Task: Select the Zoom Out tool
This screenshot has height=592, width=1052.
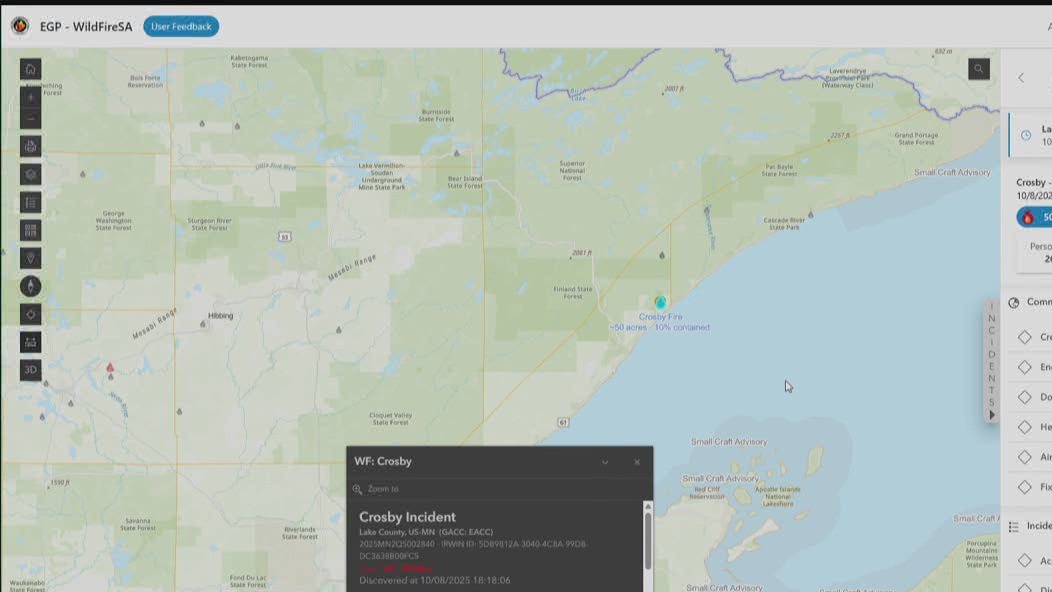Action: point(30,118)
